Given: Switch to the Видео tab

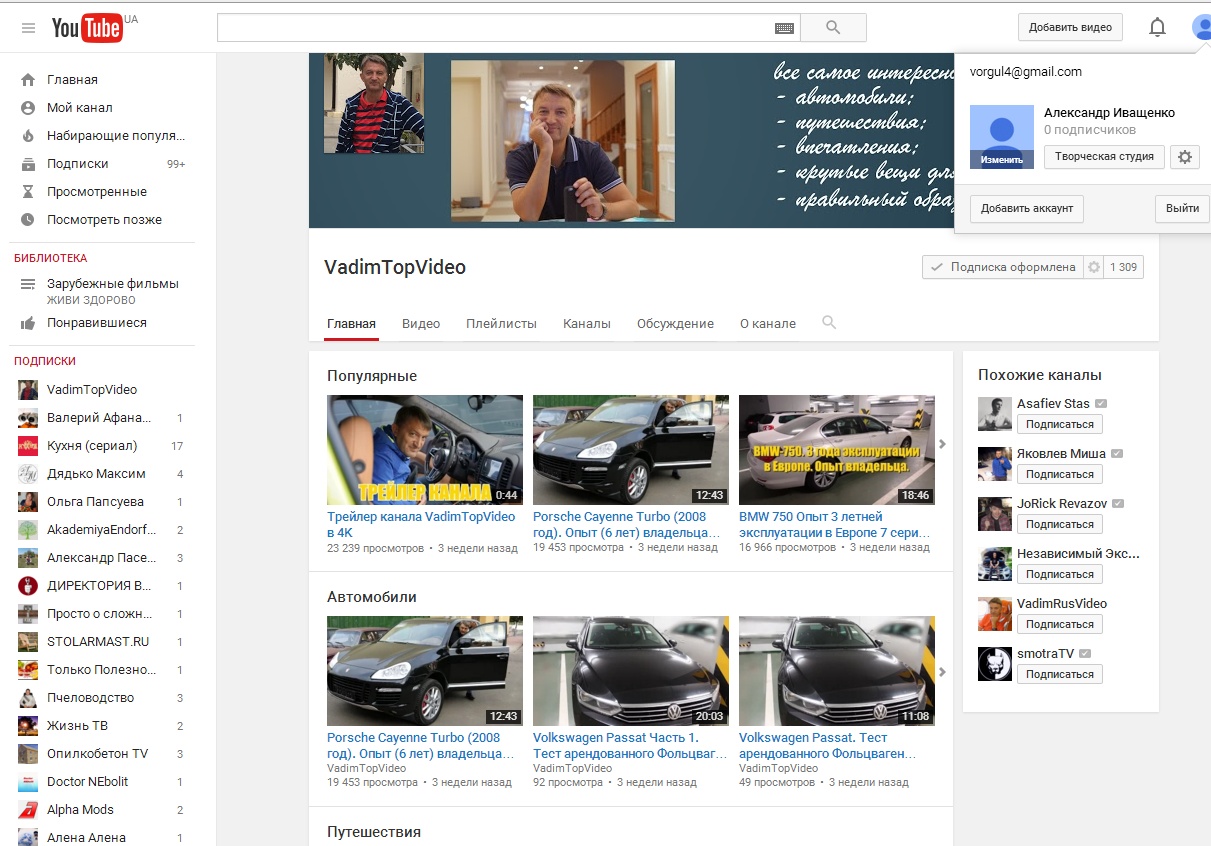Looking at the screenshot, I should coord(421,324).
